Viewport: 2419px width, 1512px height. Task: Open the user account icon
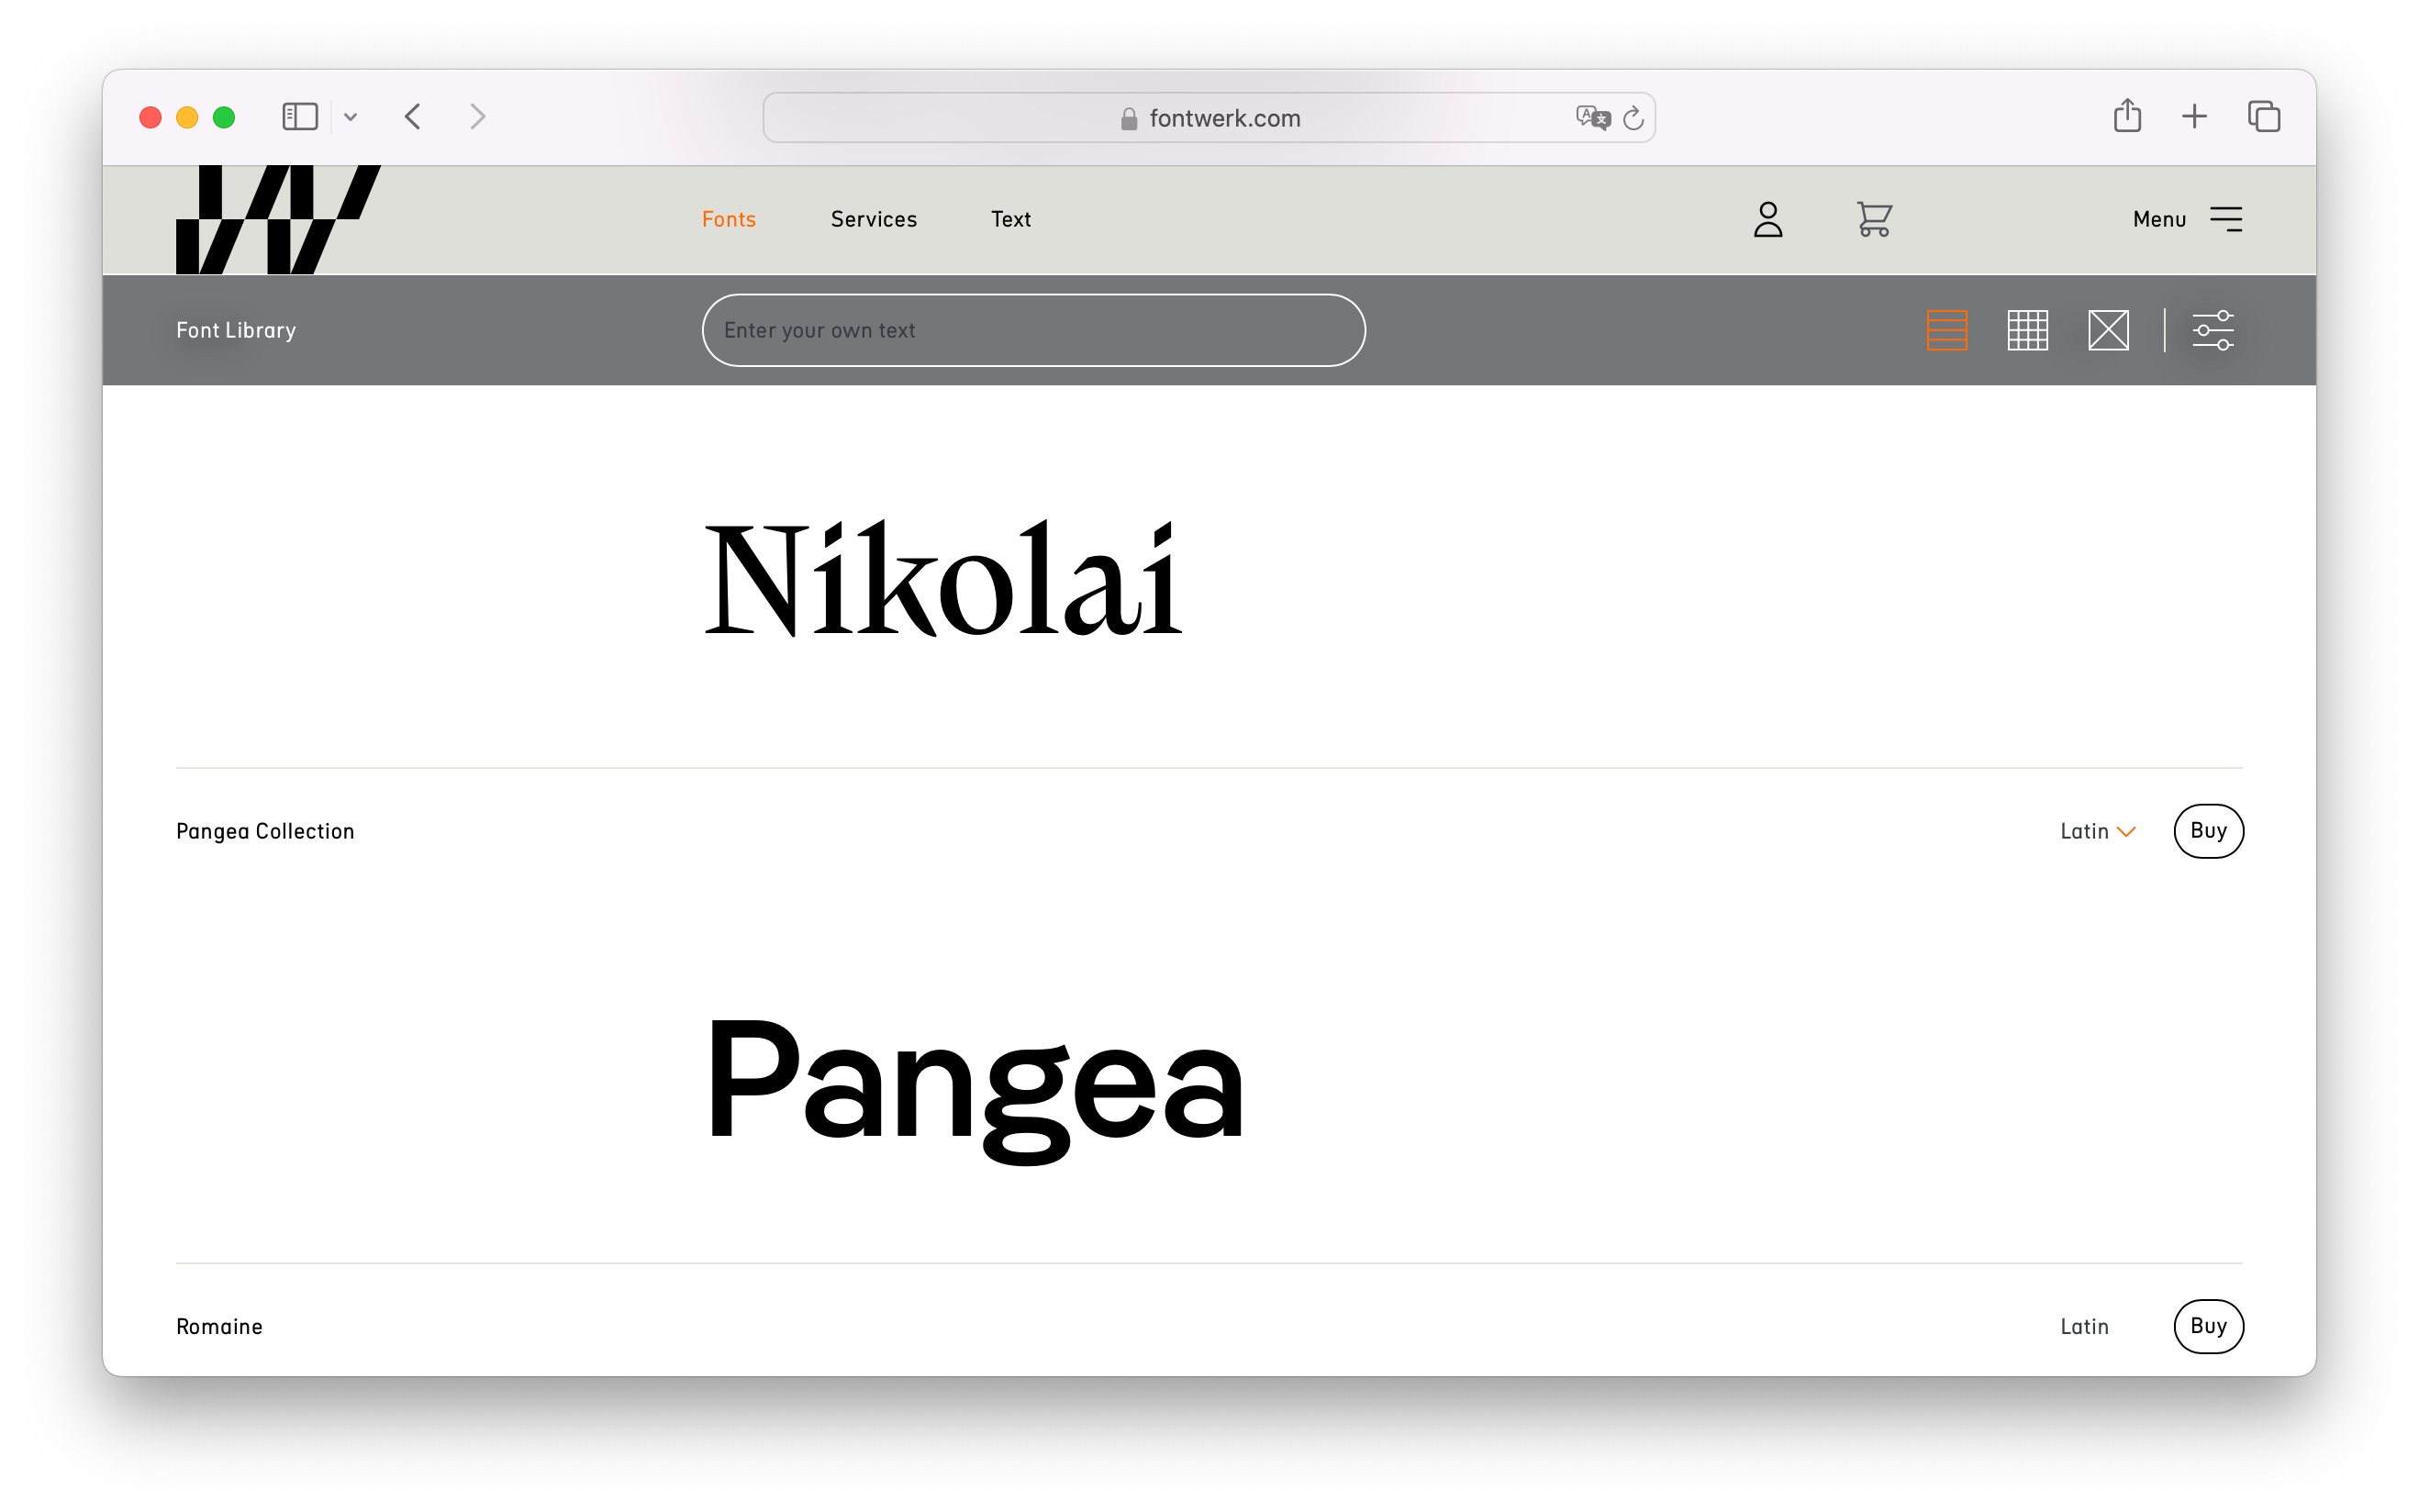point(1767,219)
